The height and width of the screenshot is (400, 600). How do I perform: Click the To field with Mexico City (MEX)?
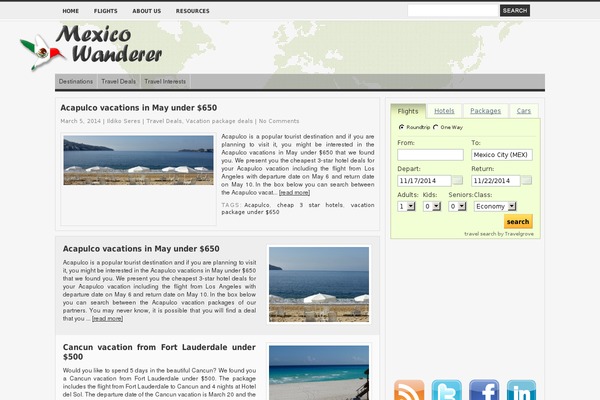[x=502, y=155]
